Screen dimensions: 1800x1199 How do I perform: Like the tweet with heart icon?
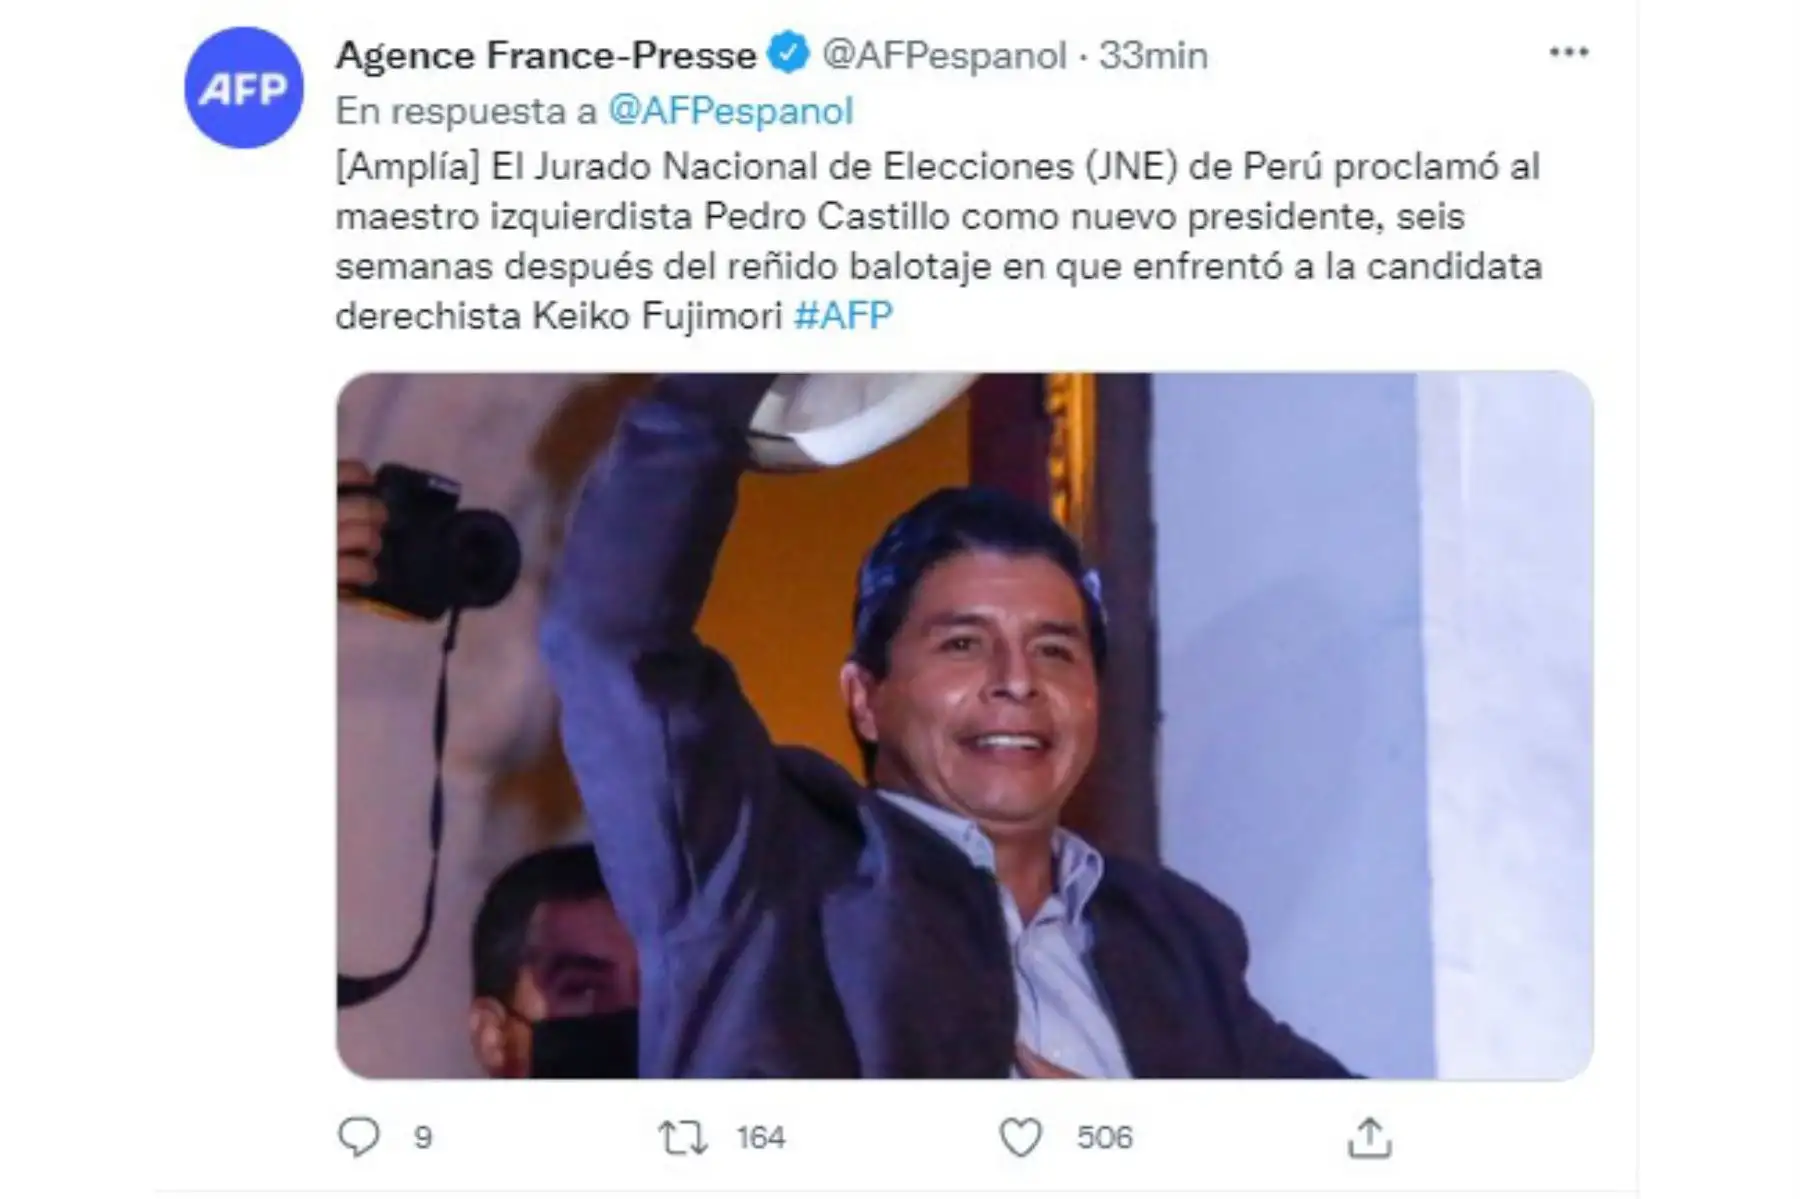coord(1021,1137)
